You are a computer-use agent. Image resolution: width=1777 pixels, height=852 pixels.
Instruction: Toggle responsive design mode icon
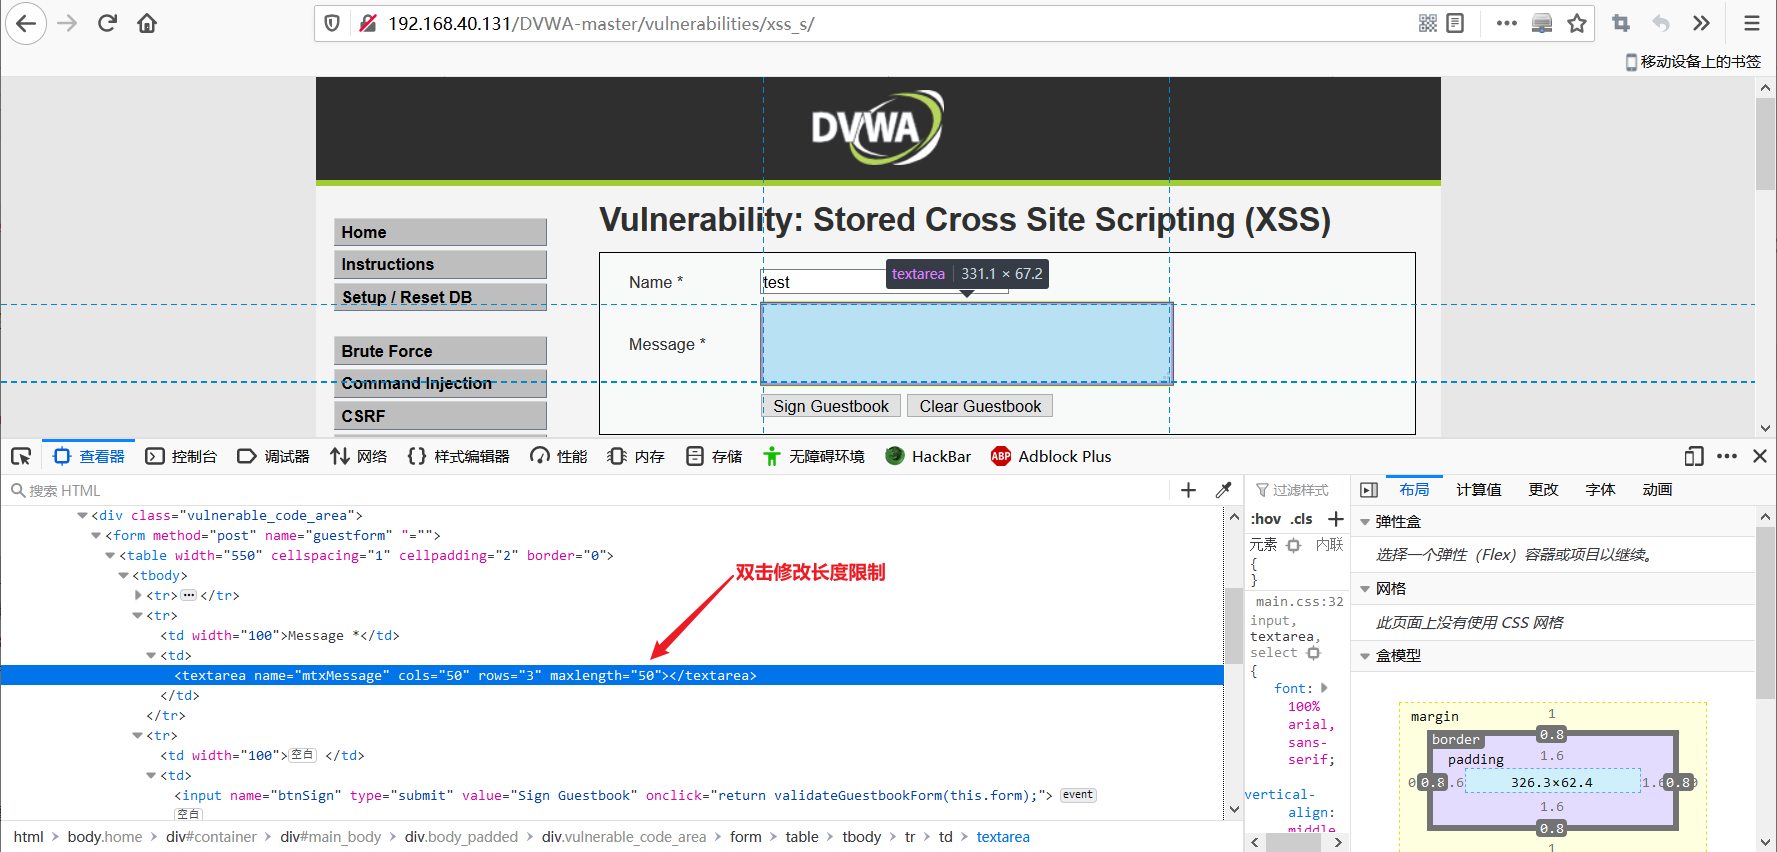coord(1694,457)
